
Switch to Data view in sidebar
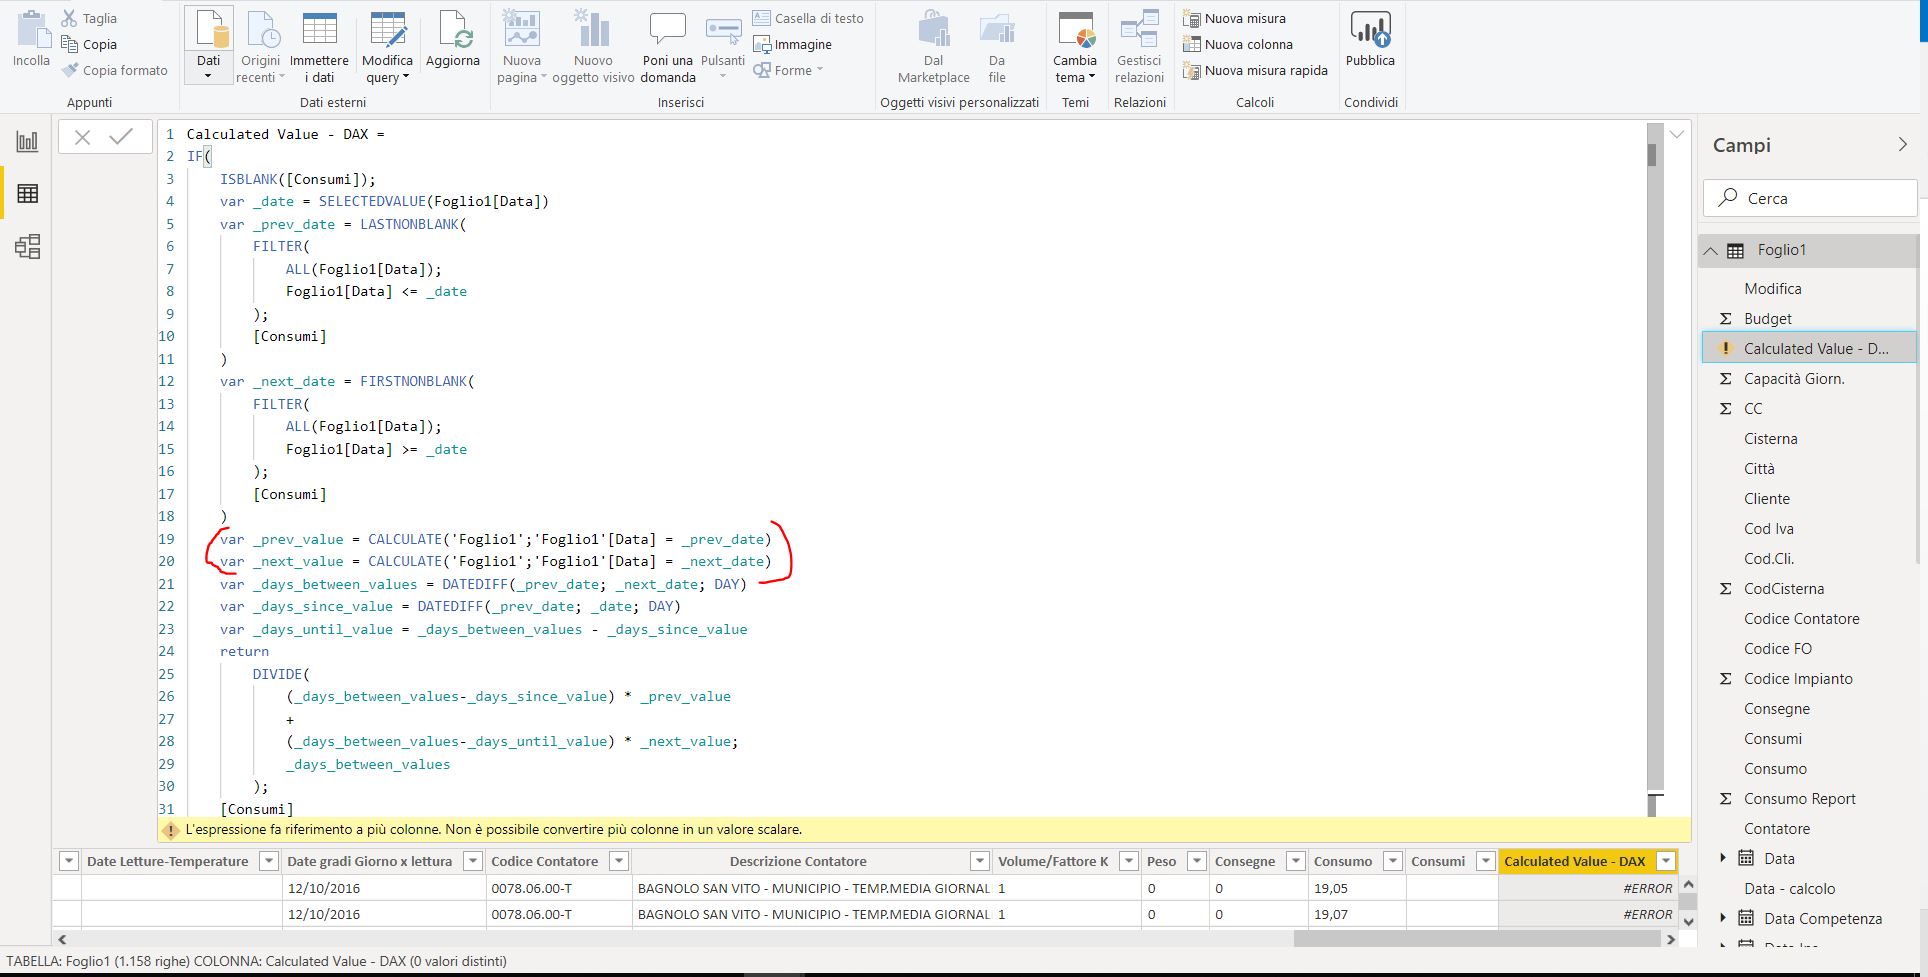28,193
